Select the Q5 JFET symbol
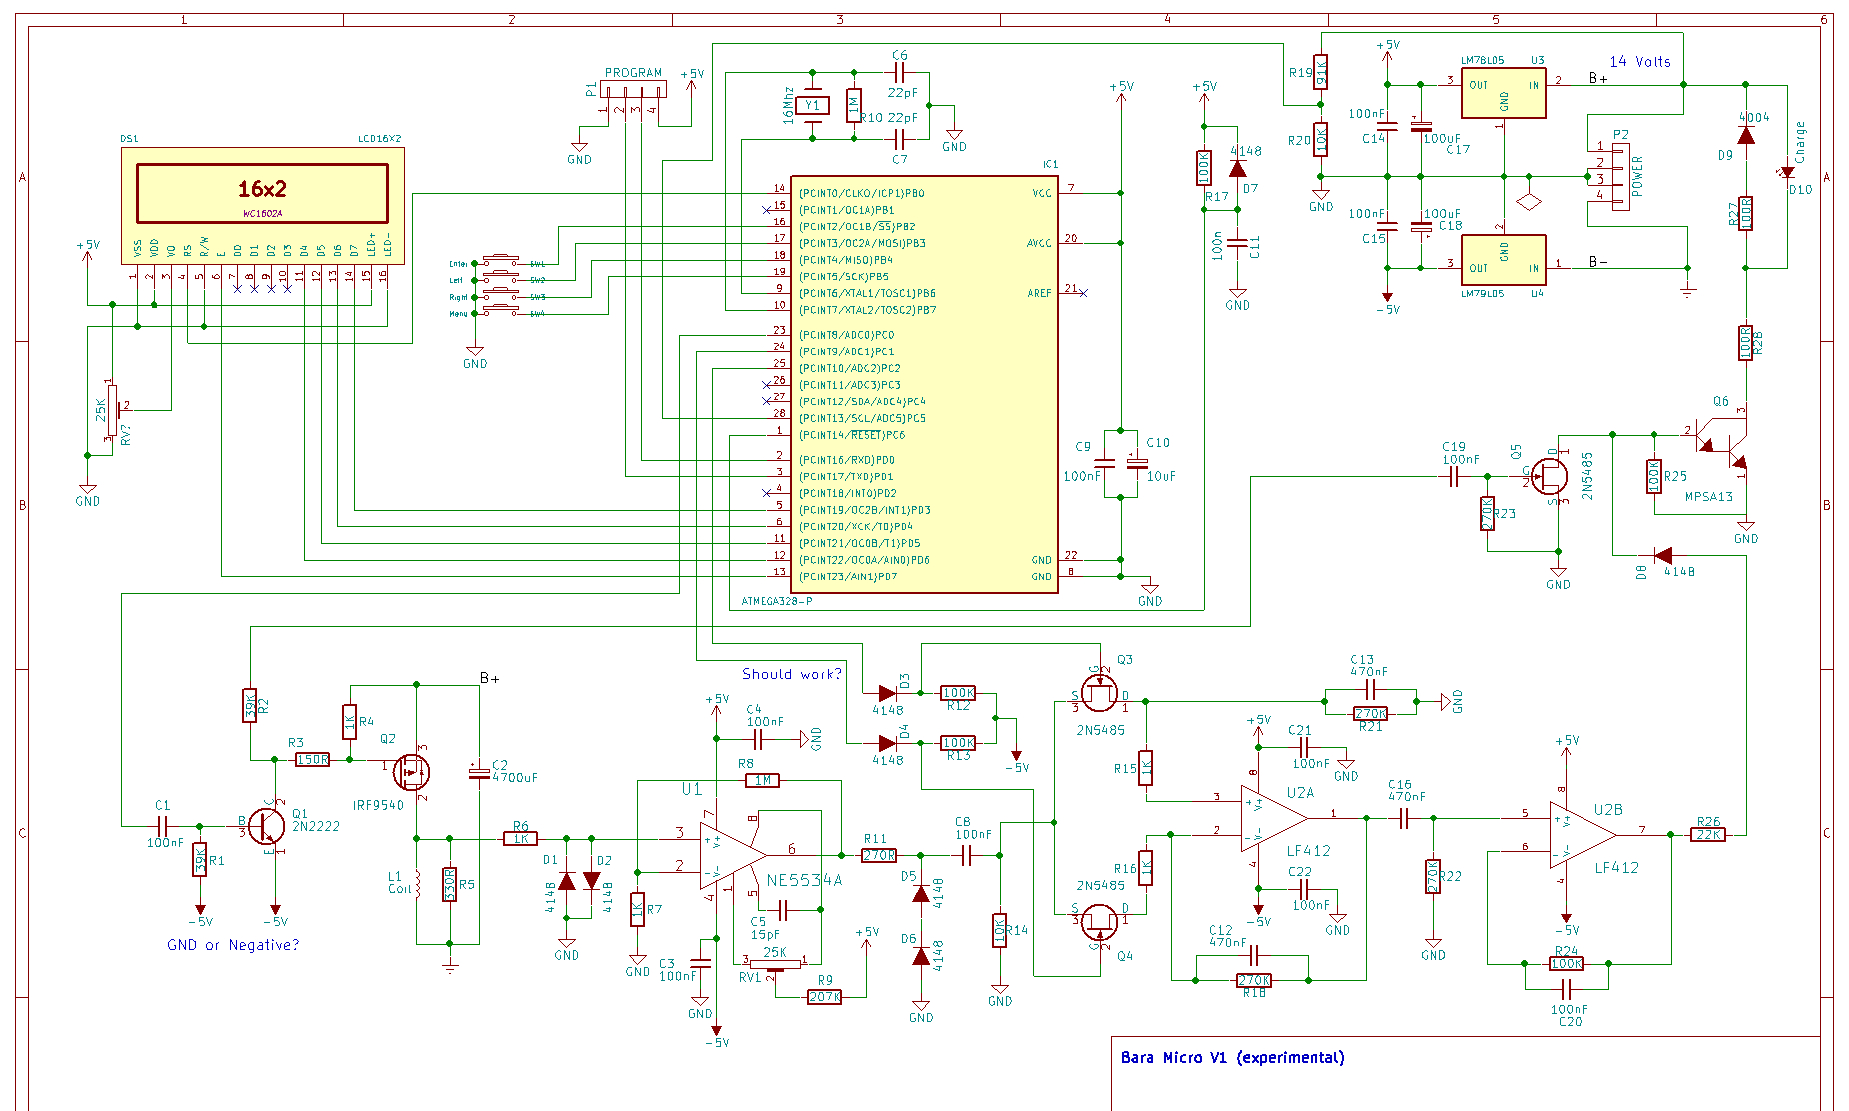Image resolution: width=1849 pixels, height=1111 pixels. point(1549,477)
